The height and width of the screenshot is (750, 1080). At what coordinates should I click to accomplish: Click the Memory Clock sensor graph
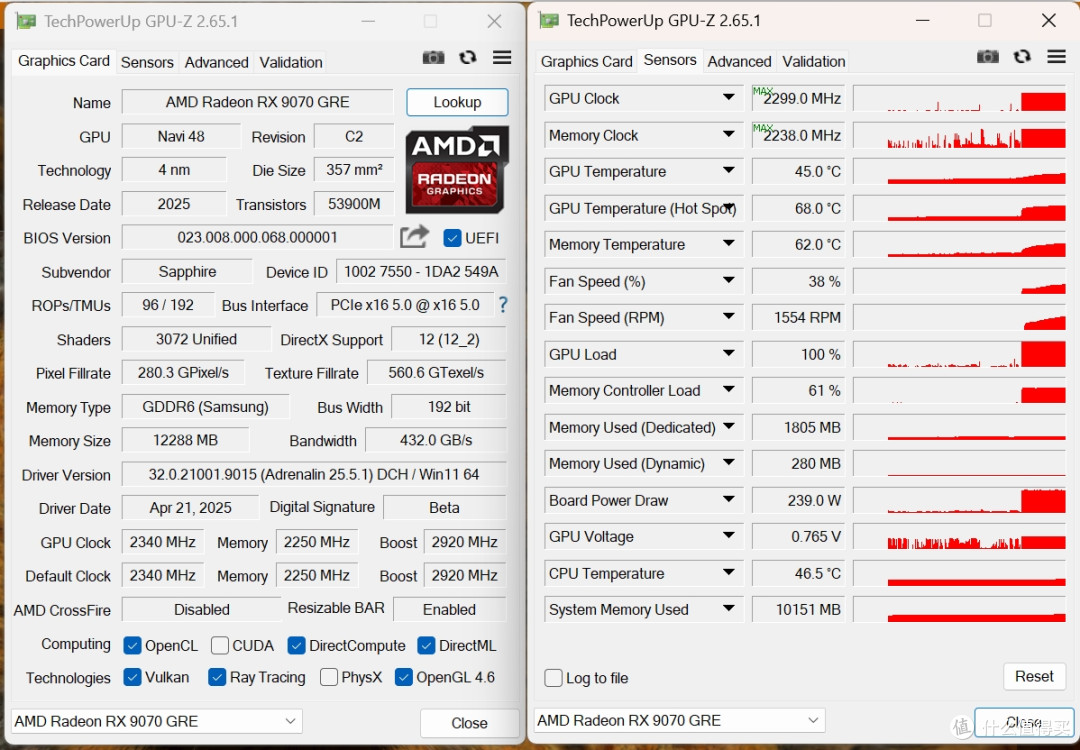pyautogui.click(x=959, y=135)
